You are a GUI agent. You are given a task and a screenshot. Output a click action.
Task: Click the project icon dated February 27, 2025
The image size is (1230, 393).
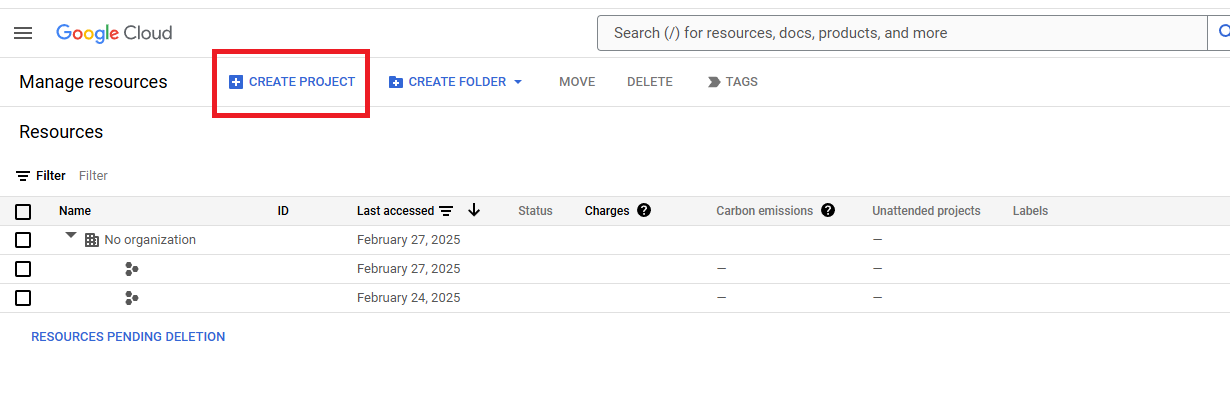click(x=131, y=269)
